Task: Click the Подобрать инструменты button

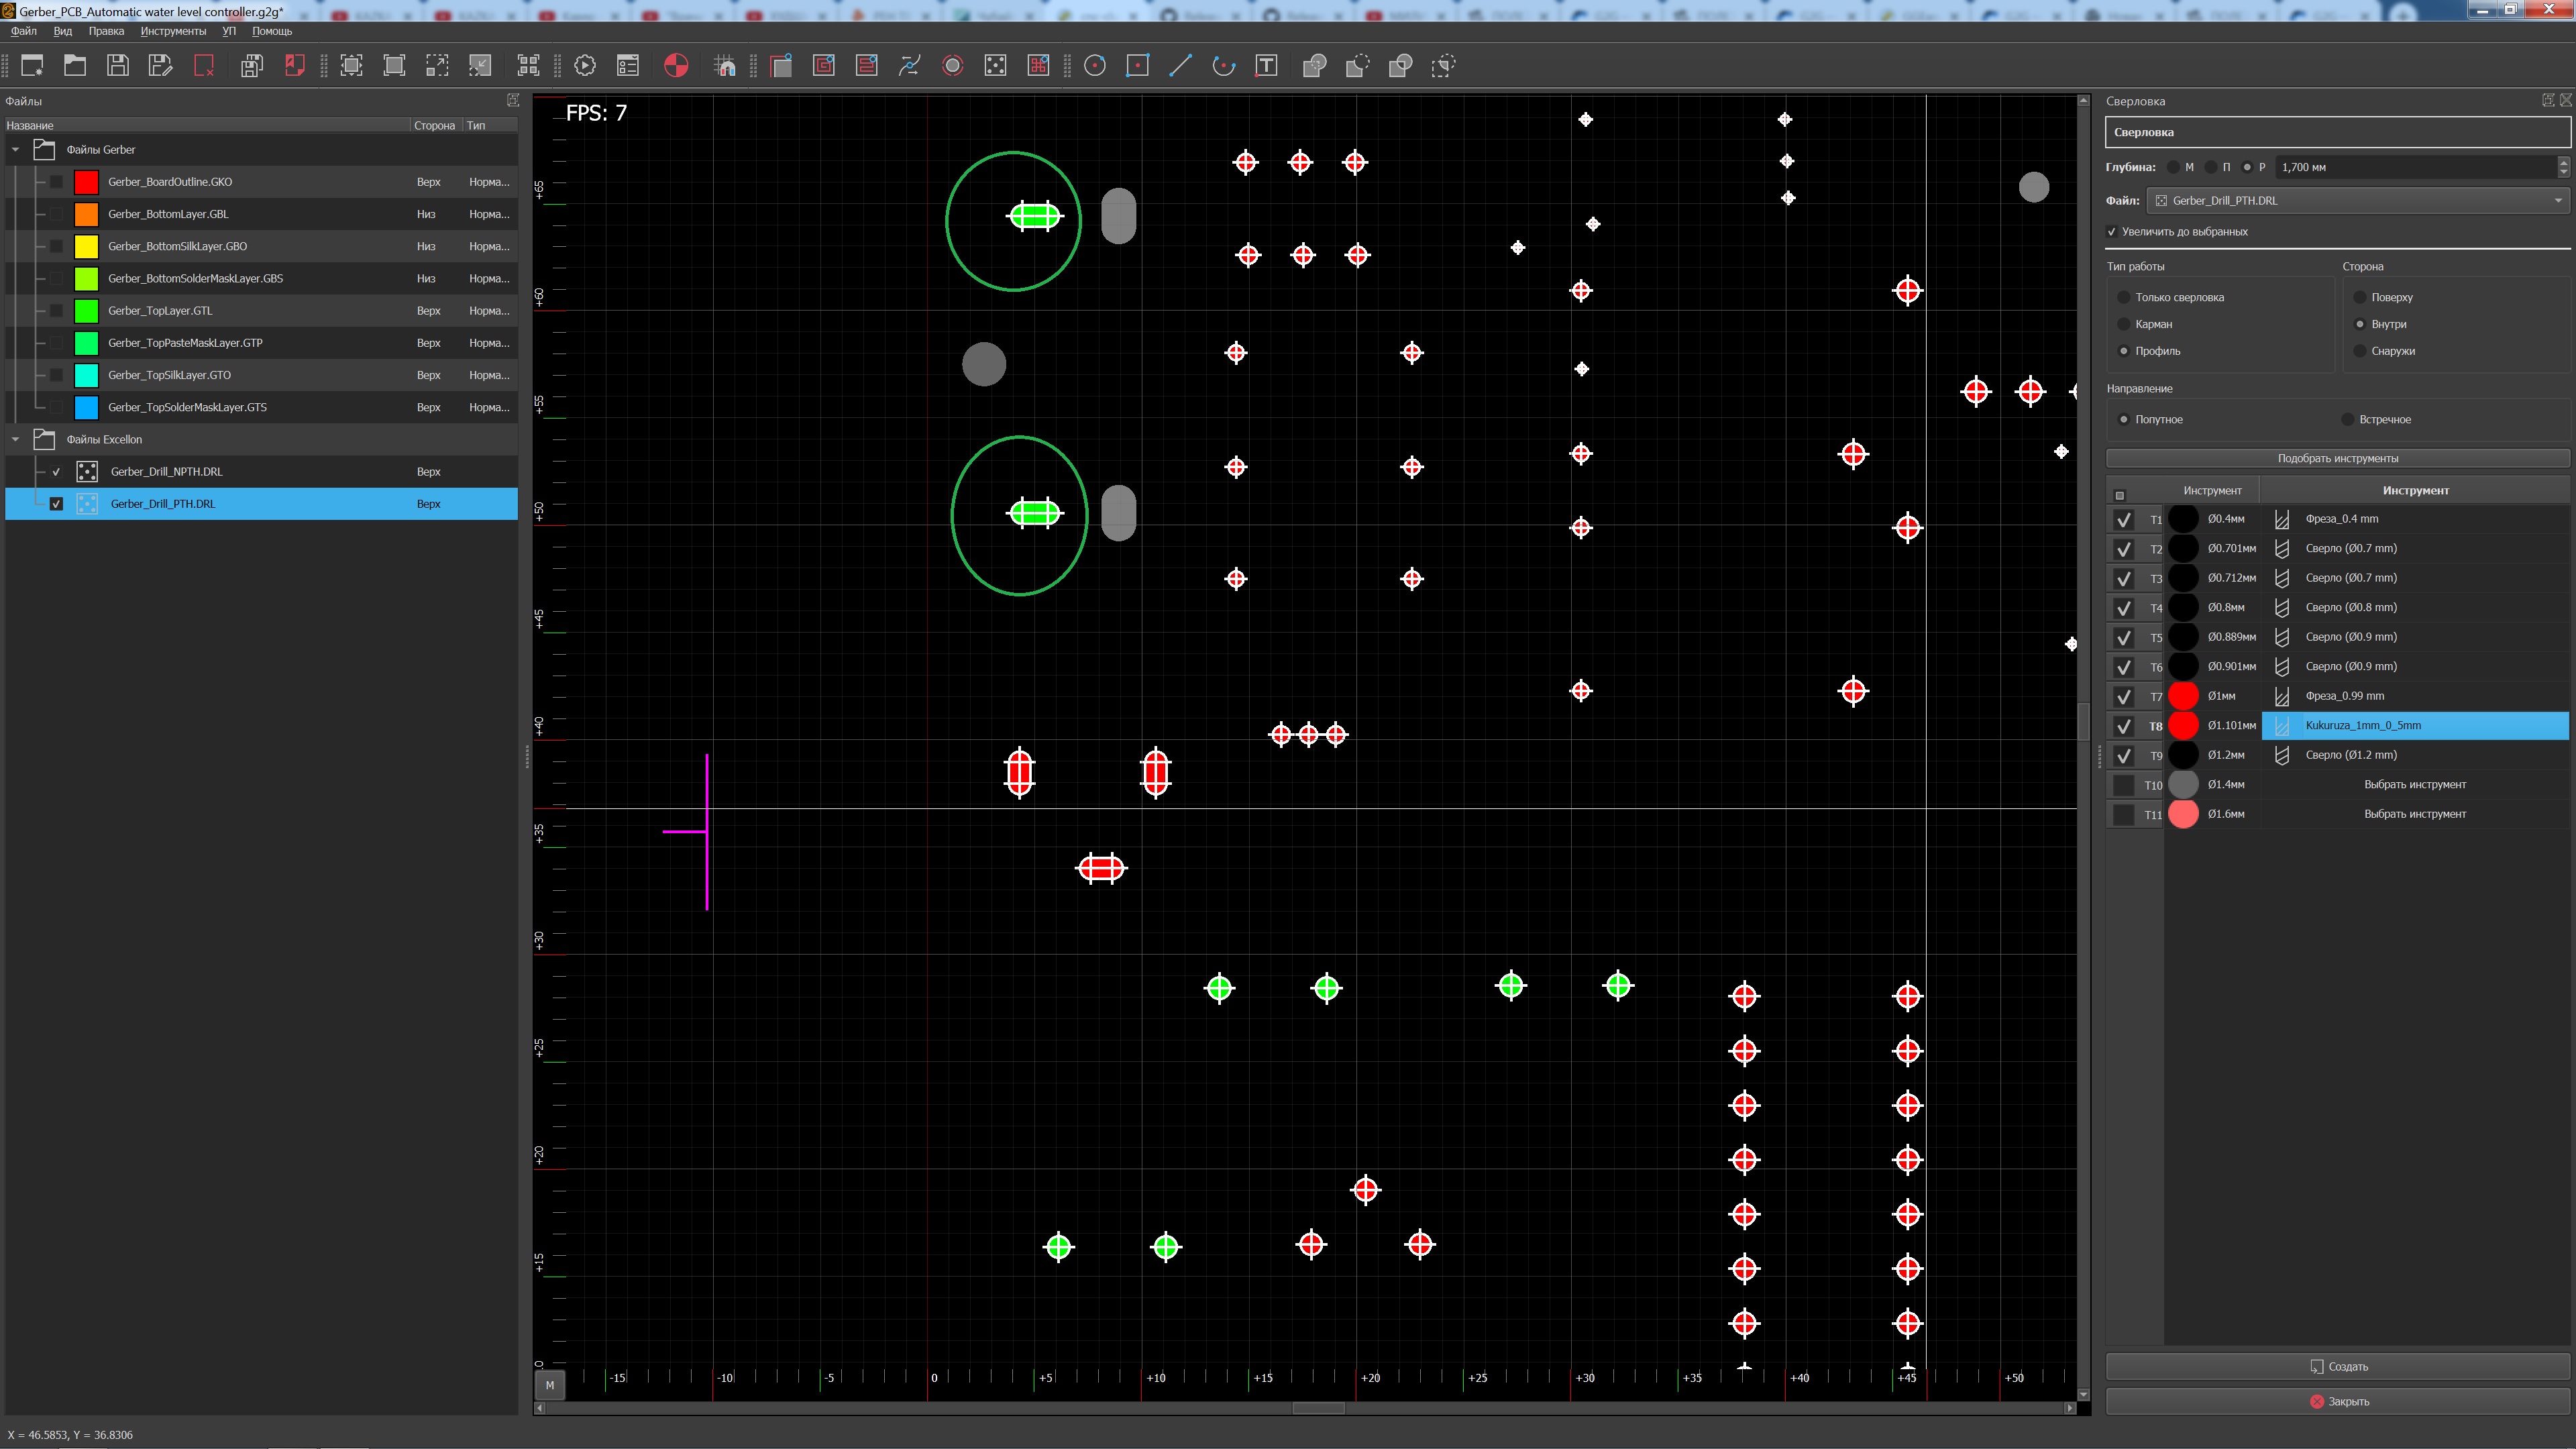Action: (2337, 458)
